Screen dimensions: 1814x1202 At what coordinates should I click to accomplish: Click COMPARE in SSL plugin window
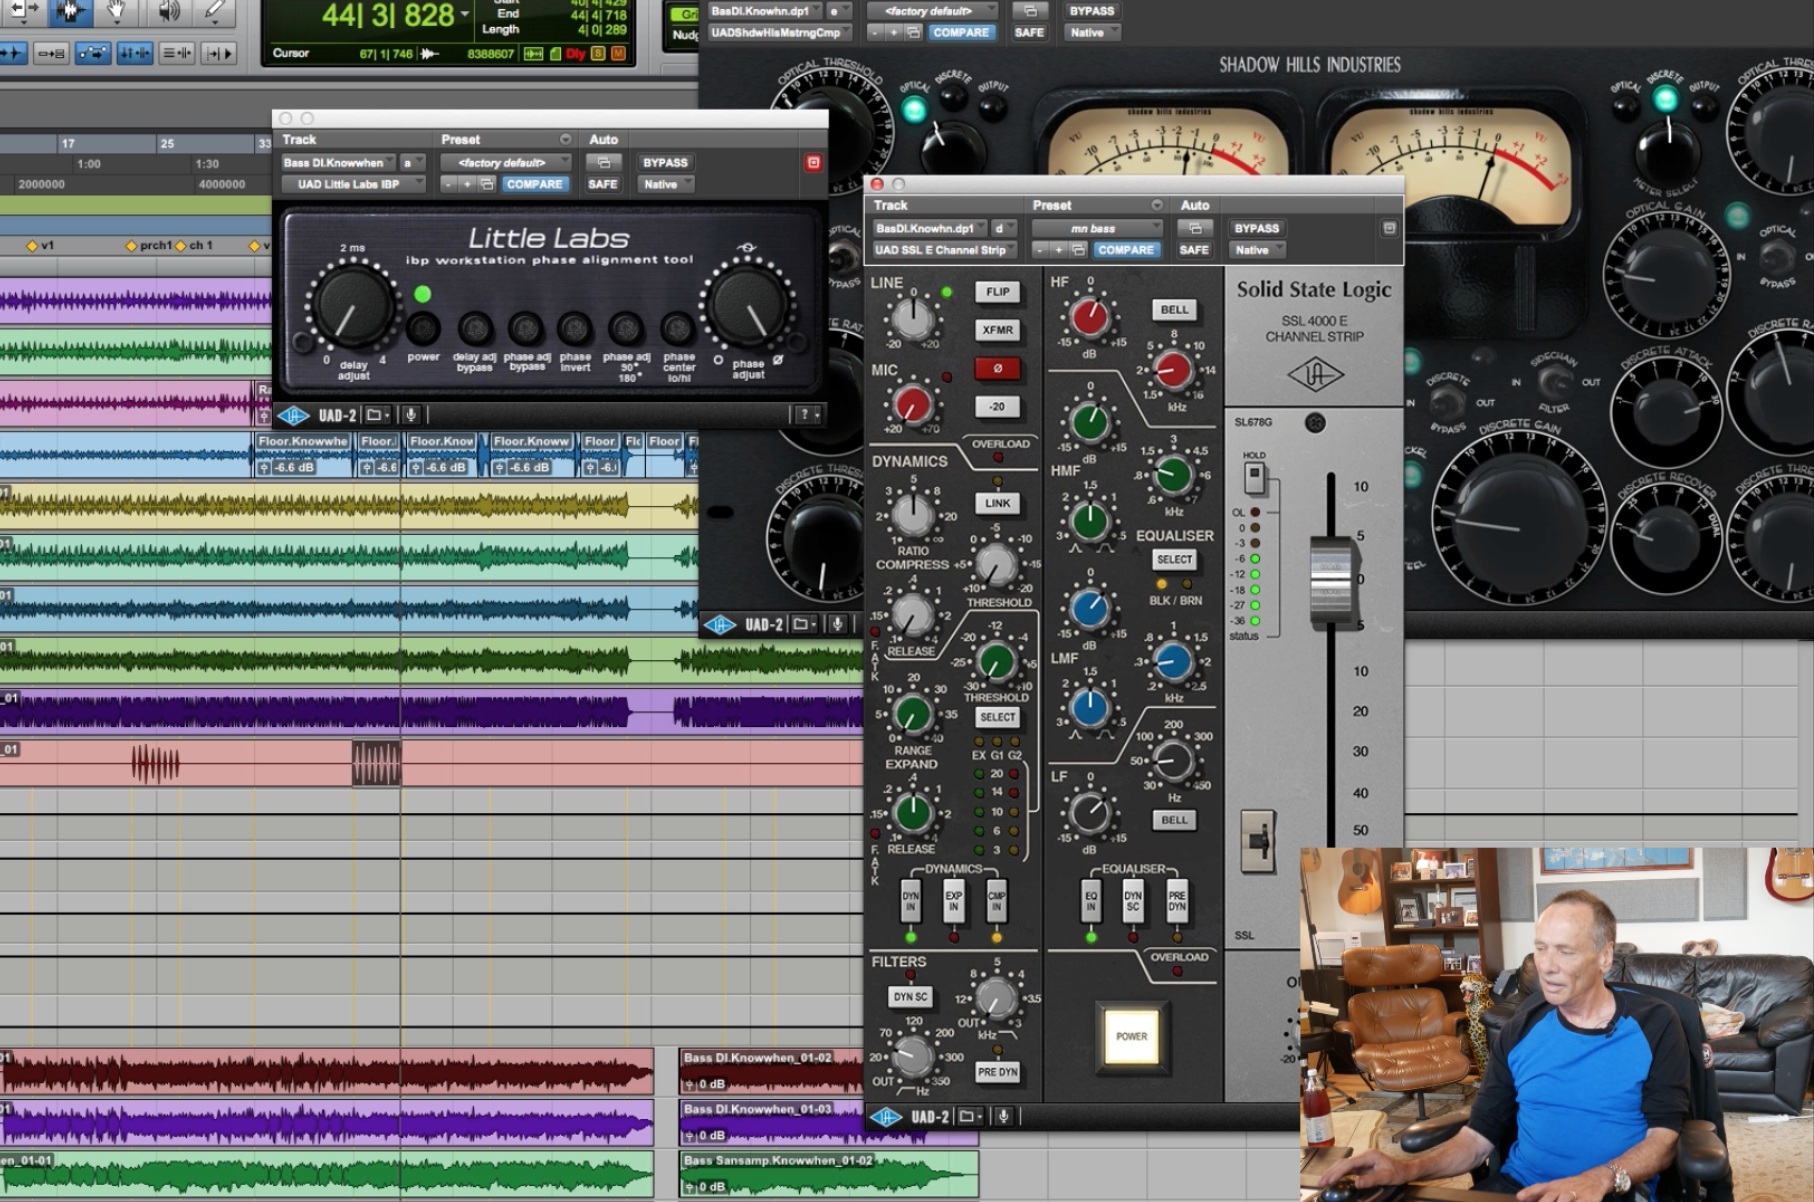click(x=1125, y=250)
